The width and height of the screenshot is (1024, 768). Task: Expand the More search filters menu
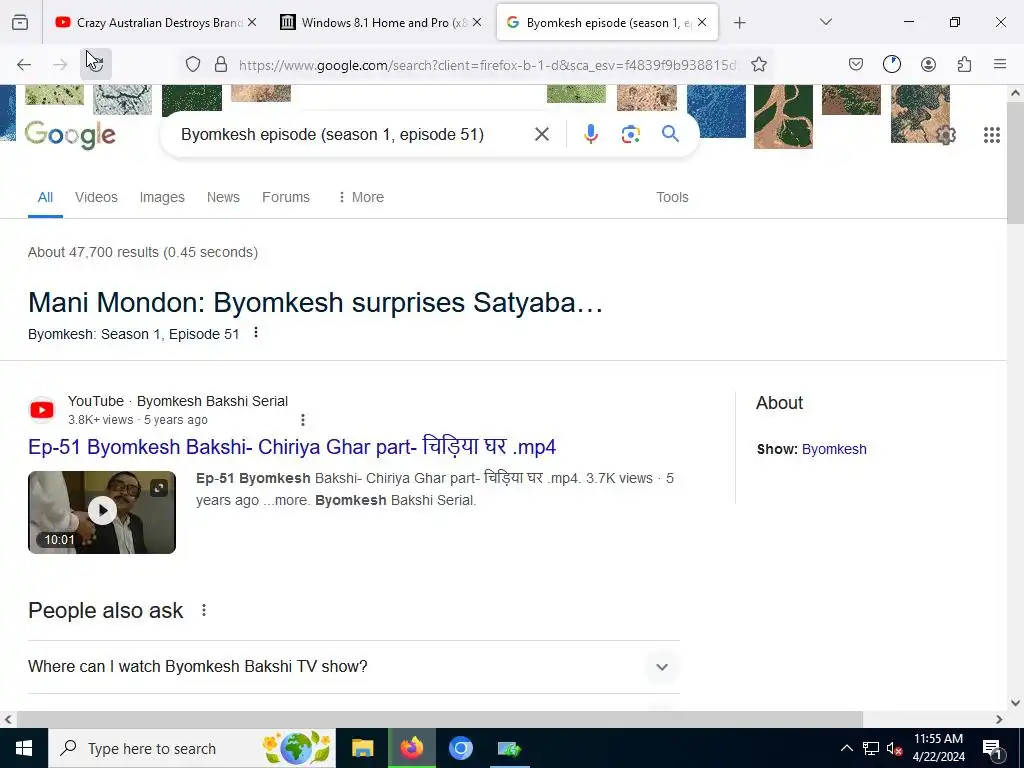click(361, 197)
